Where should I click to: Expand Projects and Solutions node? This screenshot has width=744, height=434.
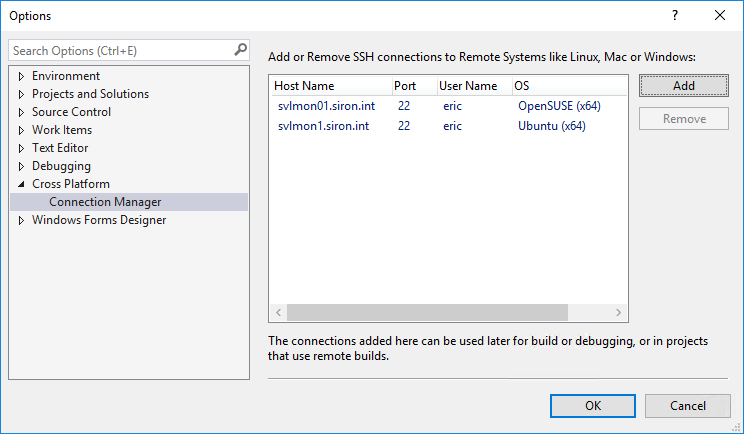click(22, 94)
